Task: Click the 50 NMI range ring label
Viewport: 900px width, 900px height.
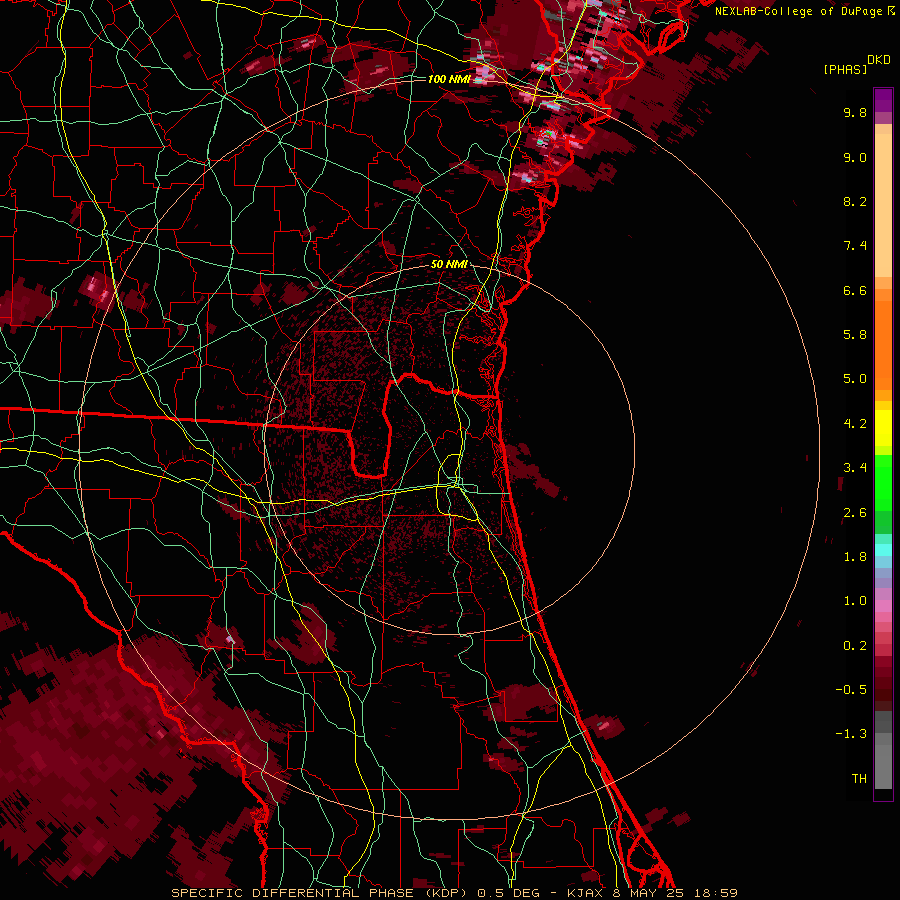Action: pos(448,264)
